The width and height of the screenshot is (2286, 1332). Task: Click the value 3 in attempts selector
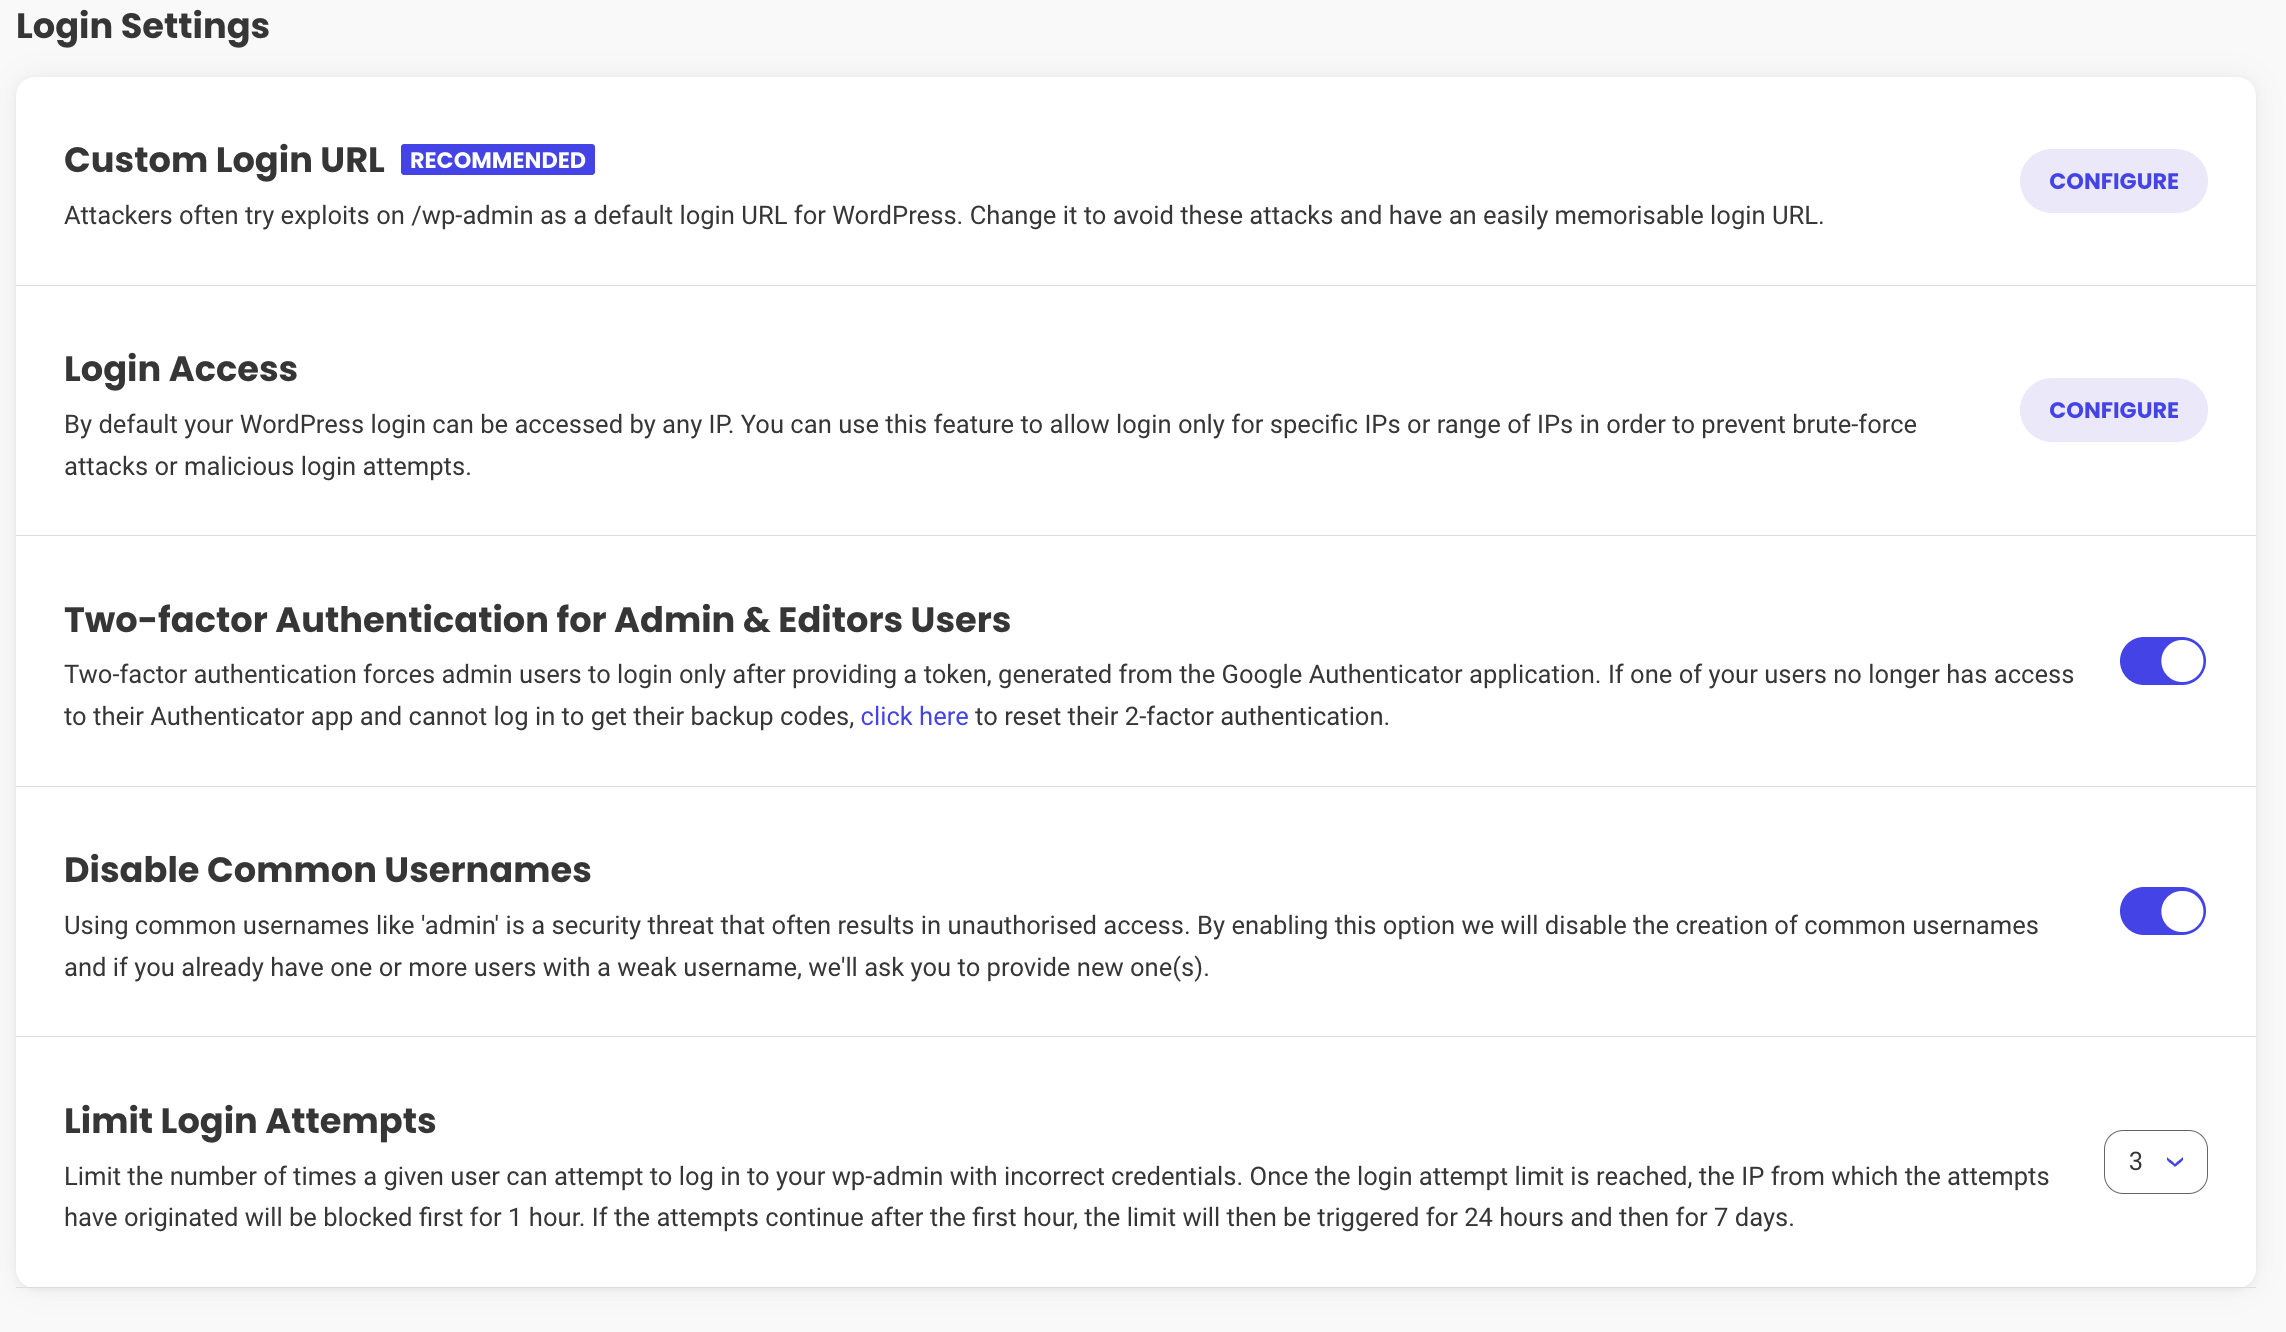pyautogui.click(x=2135, y=1161)
